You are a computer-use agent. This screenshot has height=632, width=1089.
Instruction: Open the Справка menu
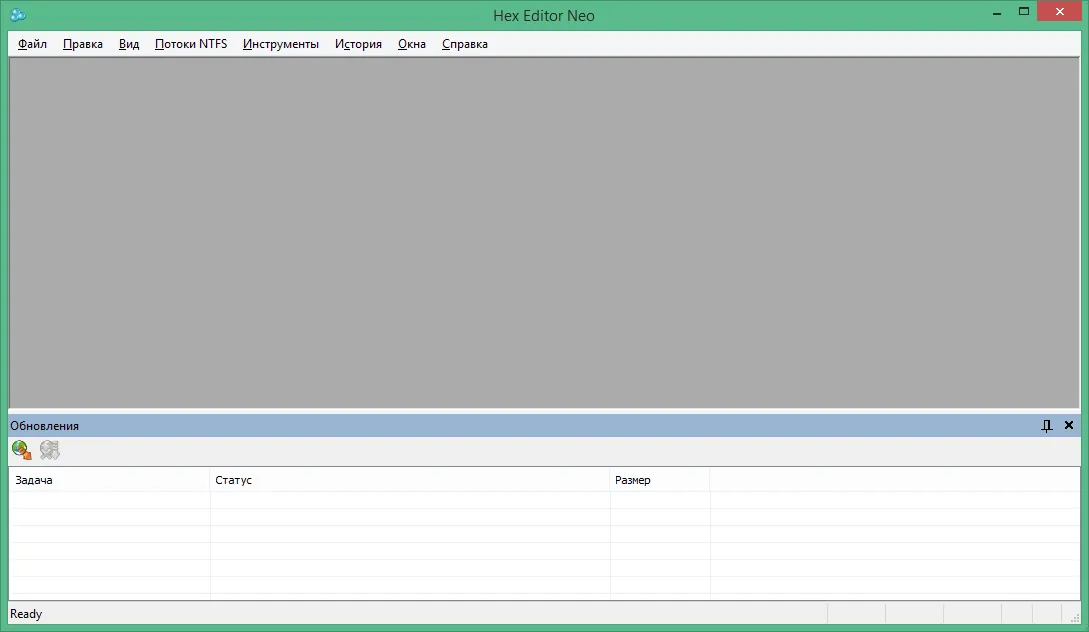point(465,44)
